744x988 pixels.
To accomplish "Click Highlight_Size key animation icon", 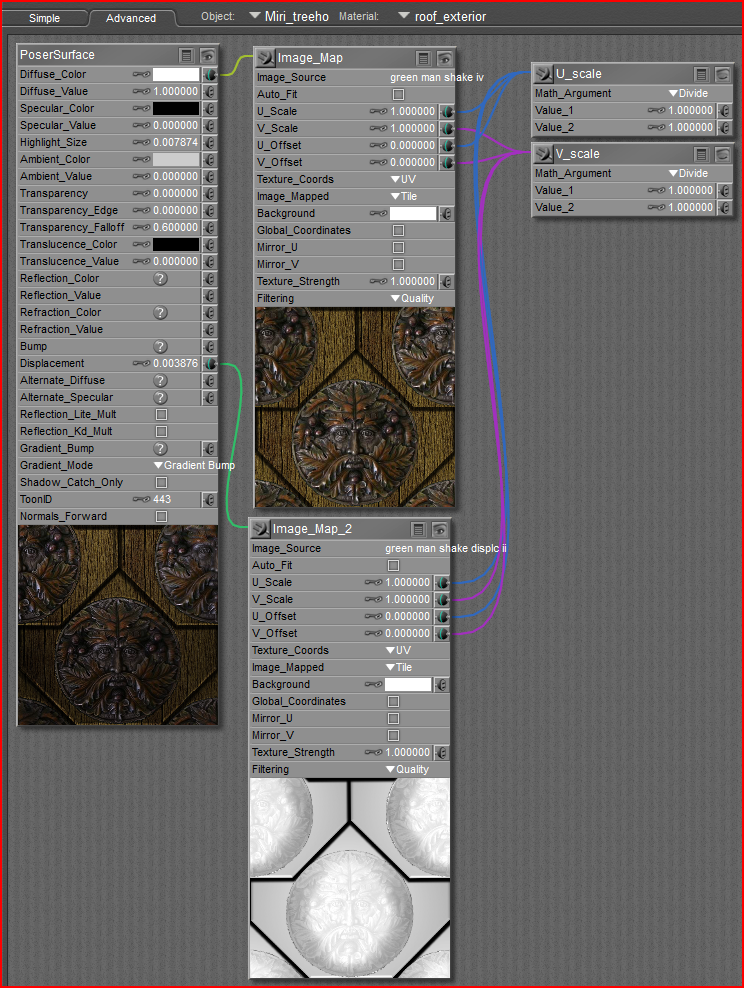I will pos(142,142).
